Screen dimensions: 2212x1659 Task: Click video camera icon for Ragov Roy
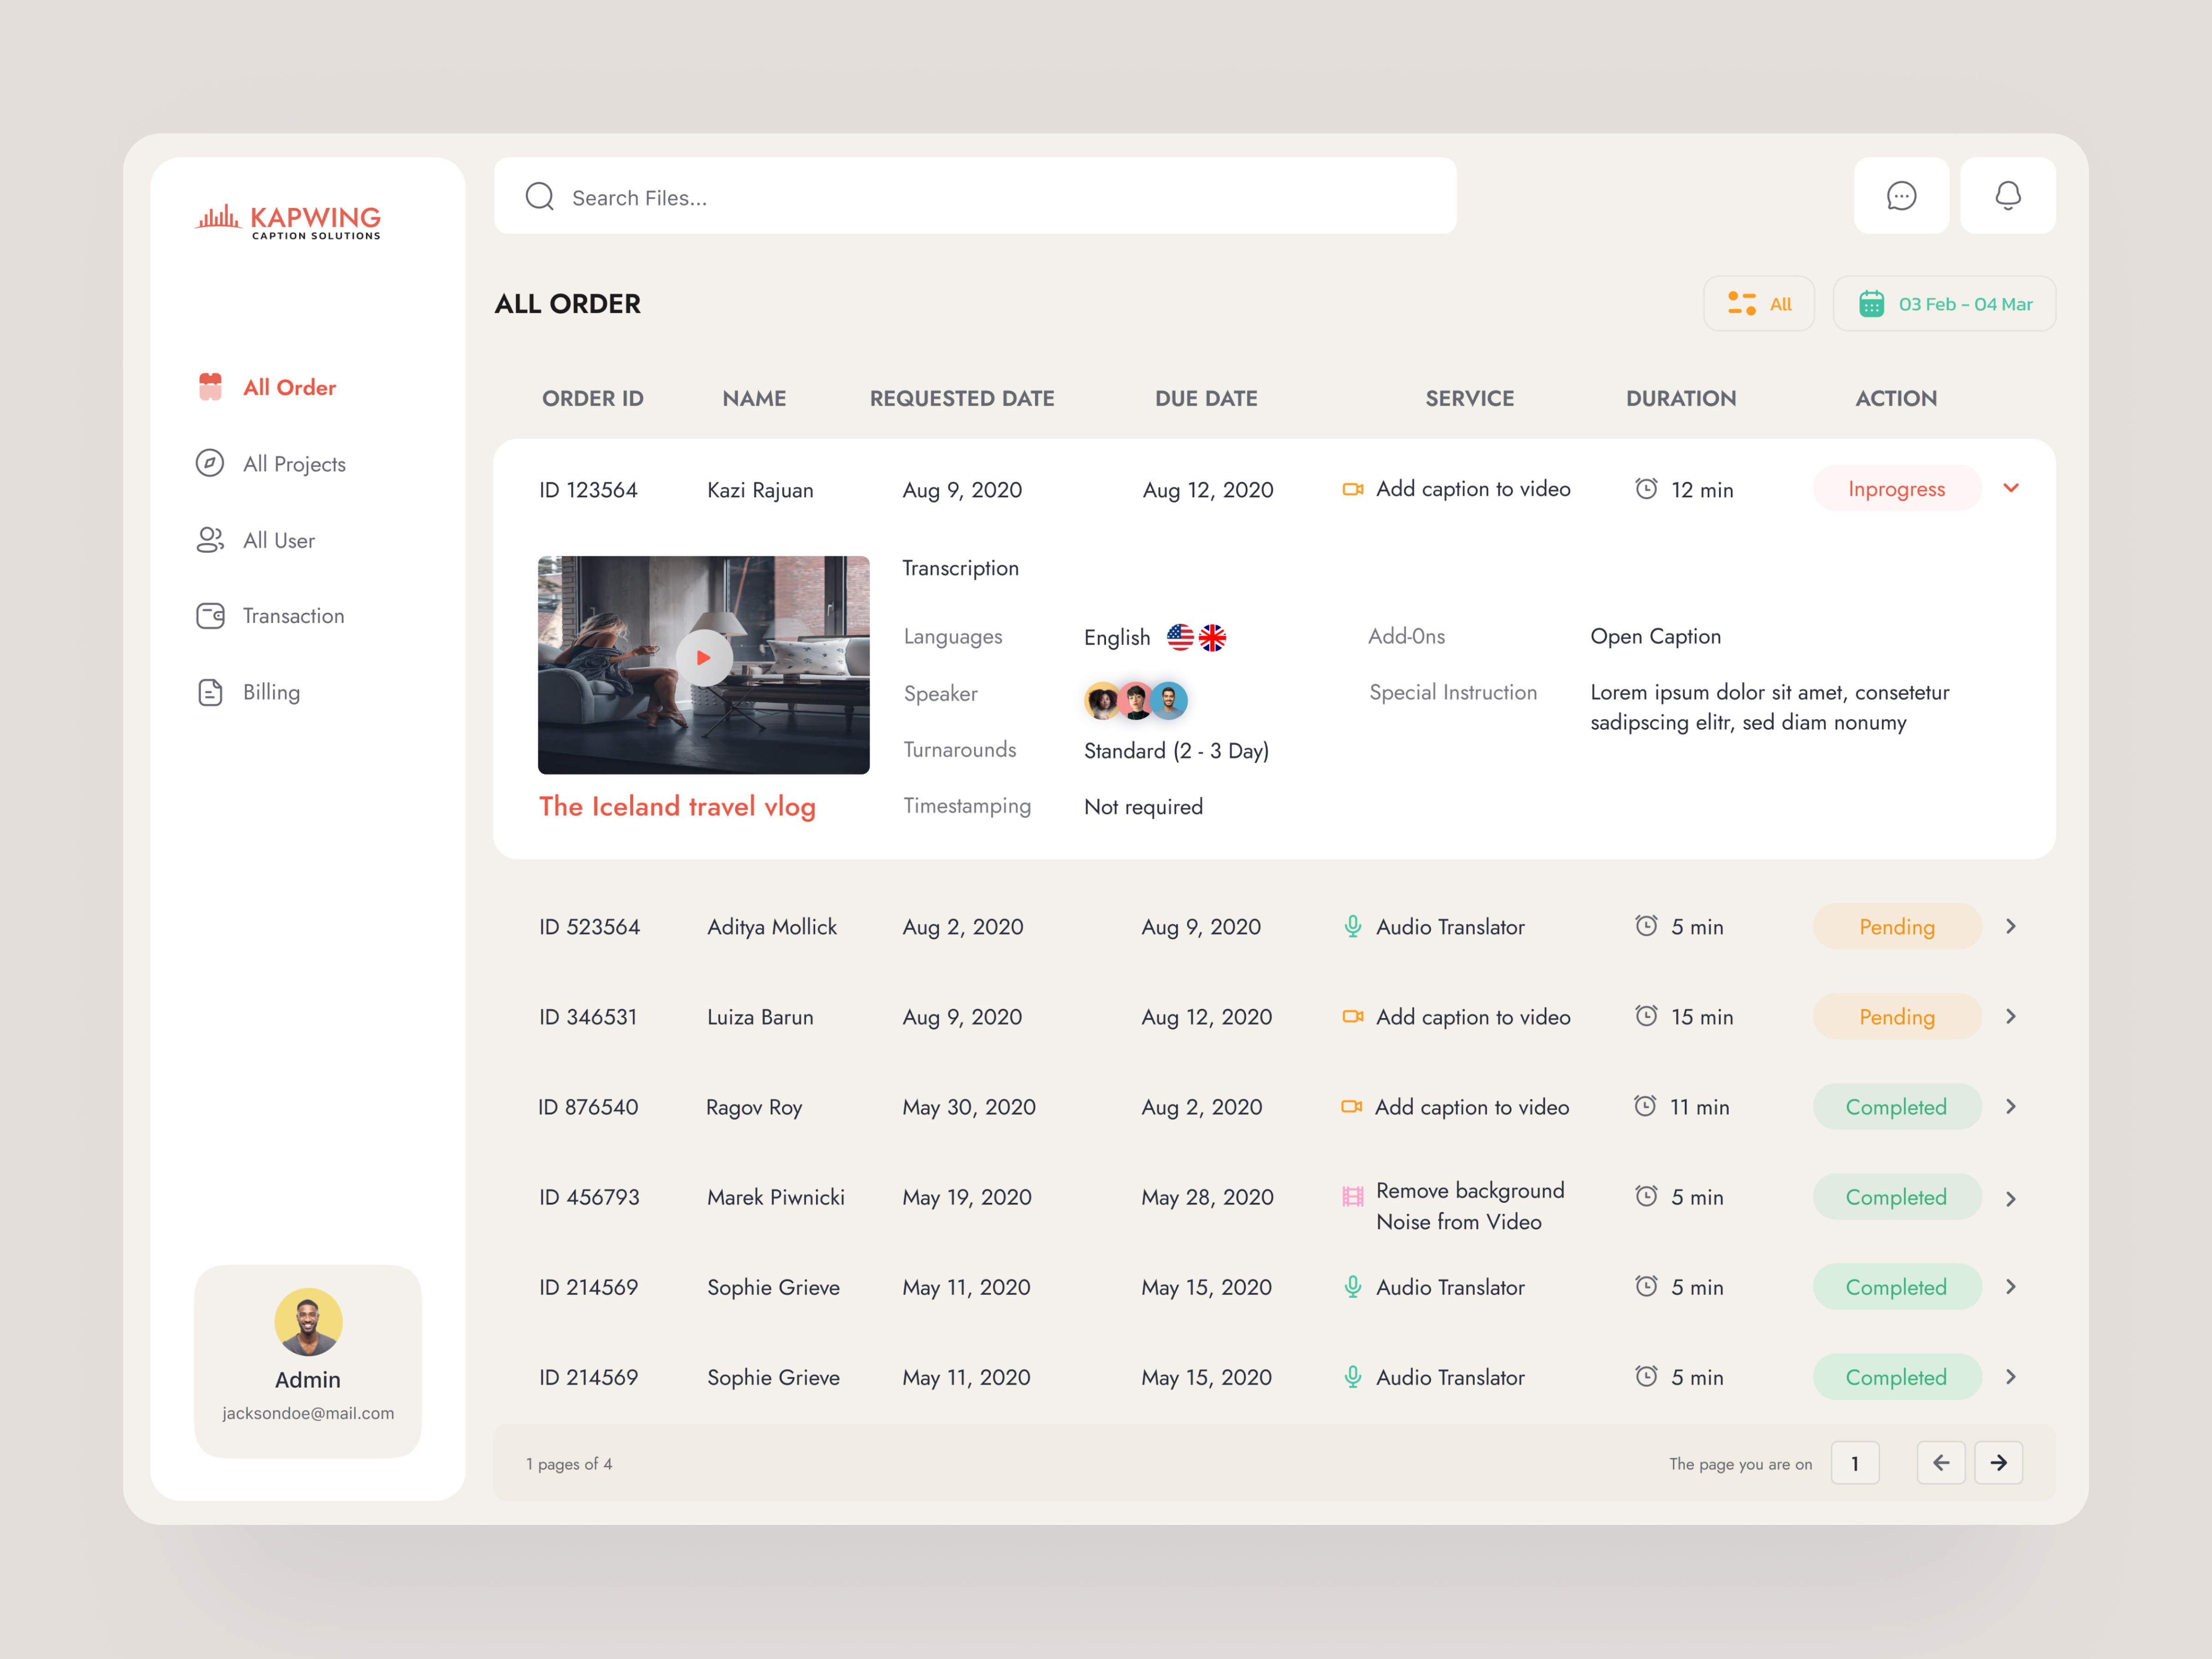[1352, 1107]
